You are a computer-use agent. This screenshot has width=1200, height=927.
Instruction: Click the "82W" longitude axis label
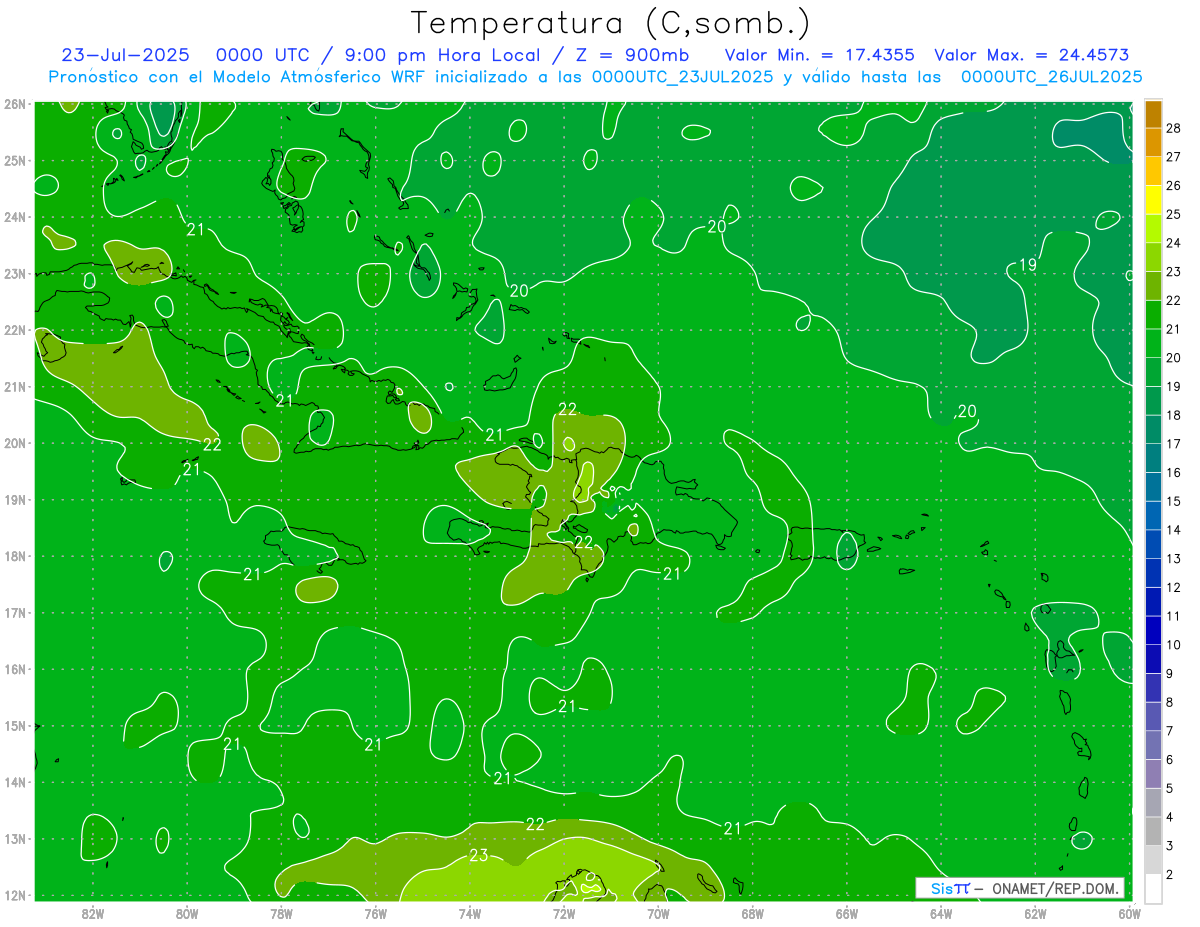[x=93, y=913]
